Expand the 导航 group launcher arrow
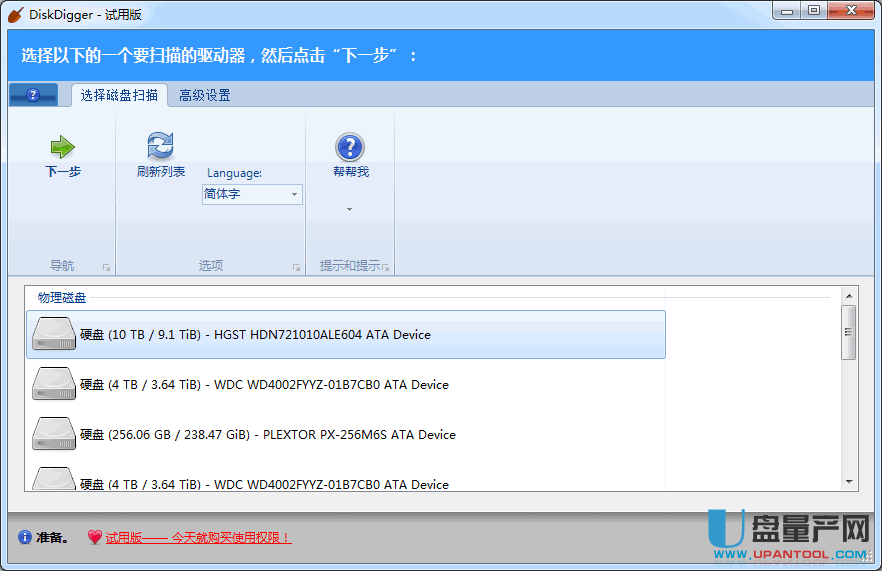 click(x=105, y=268)
